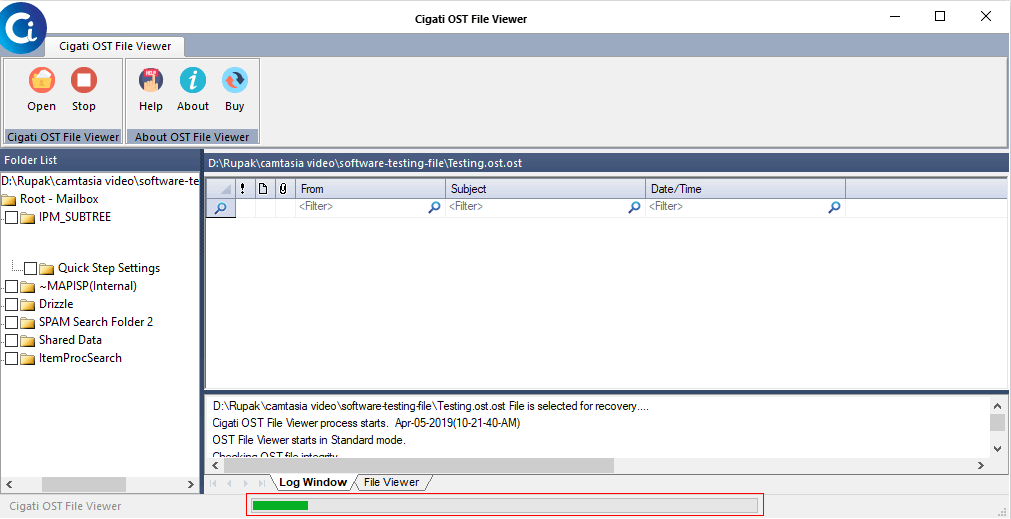Select the ~MAPISP(Internal) folder label
Image resolution: width=1011 pixels, height=519 pixels.
(88, 286)
